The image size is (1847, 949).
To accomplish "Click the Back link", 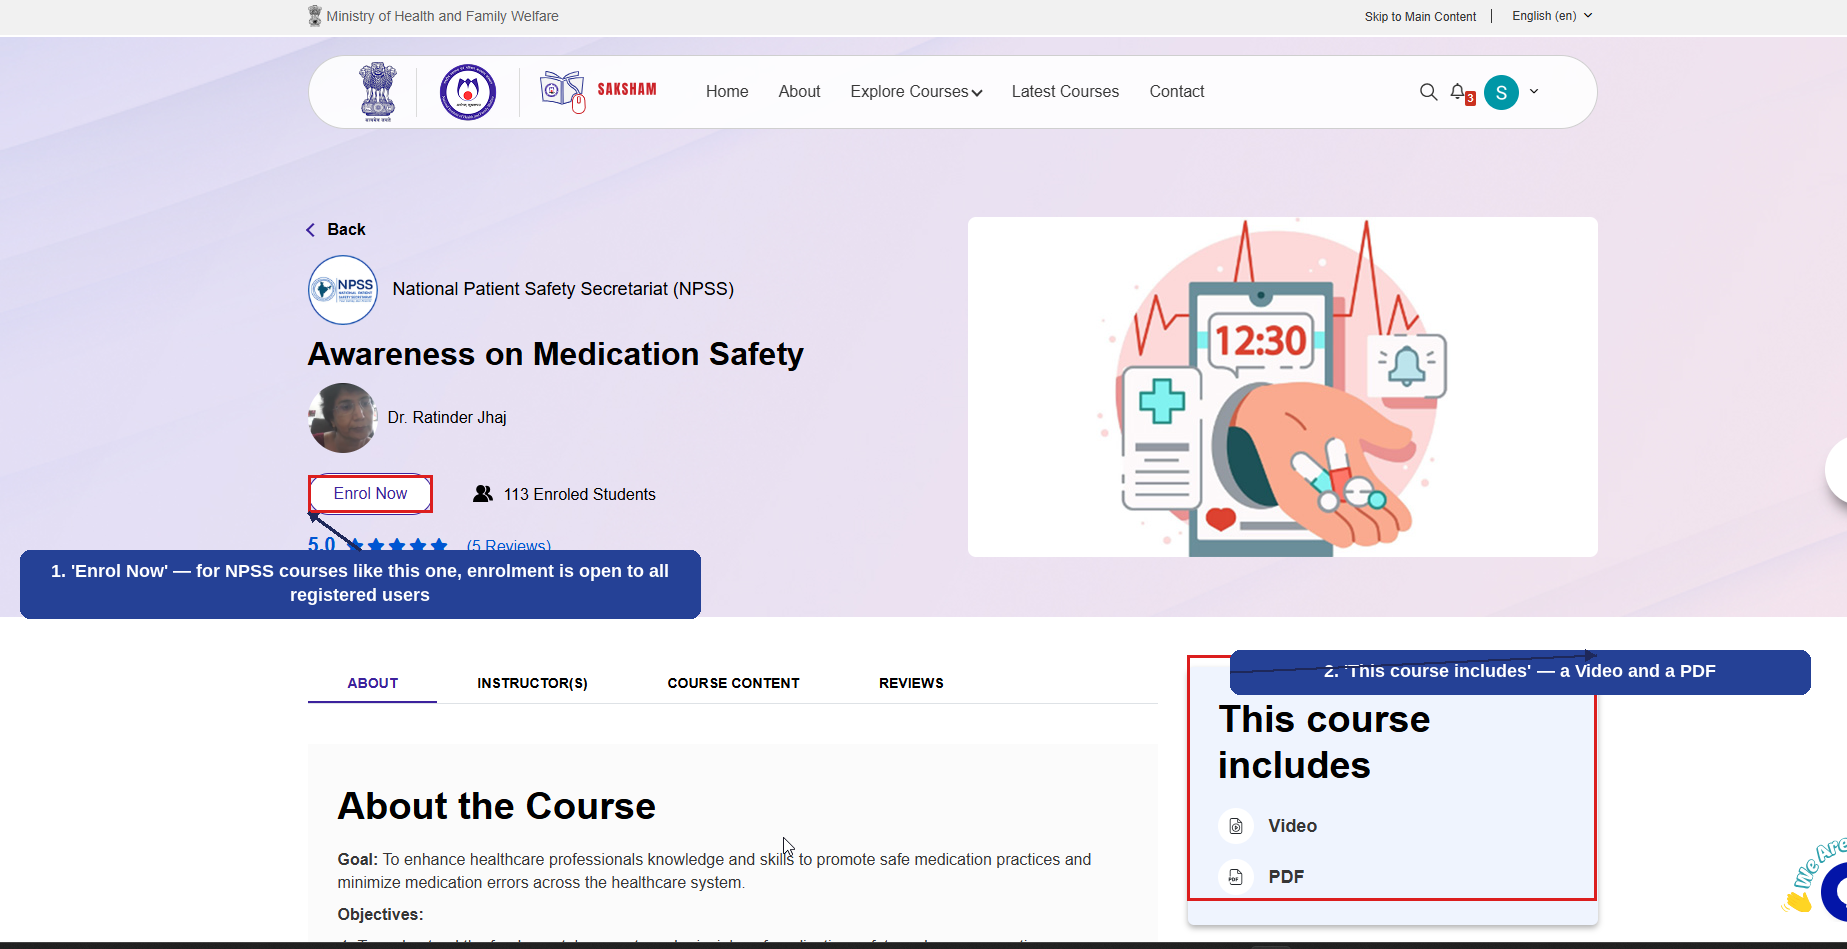I will coord(346,230).
